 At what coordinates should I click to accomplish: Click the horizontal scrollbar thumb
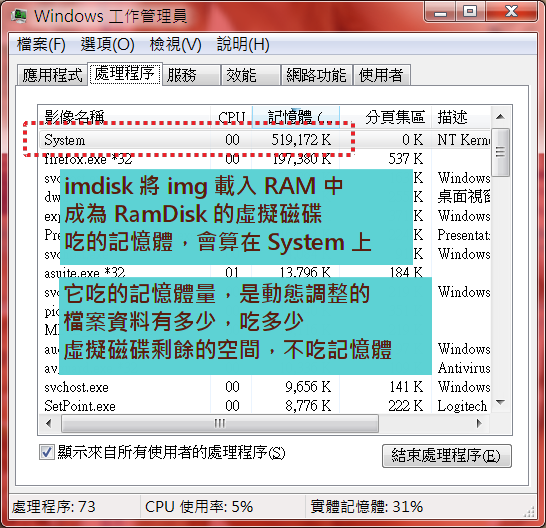tap(220, 424)
